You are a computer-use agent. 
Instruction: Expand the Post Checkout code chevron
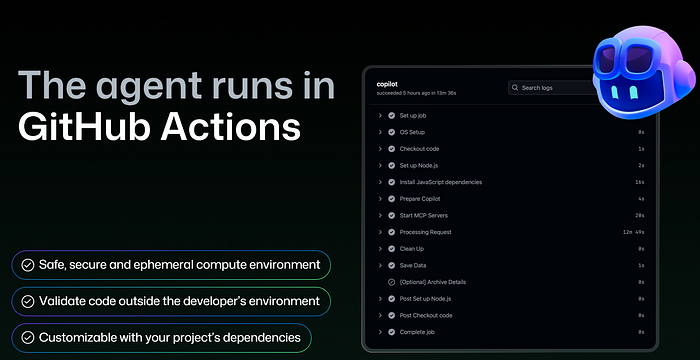click(x=380, y=315)
